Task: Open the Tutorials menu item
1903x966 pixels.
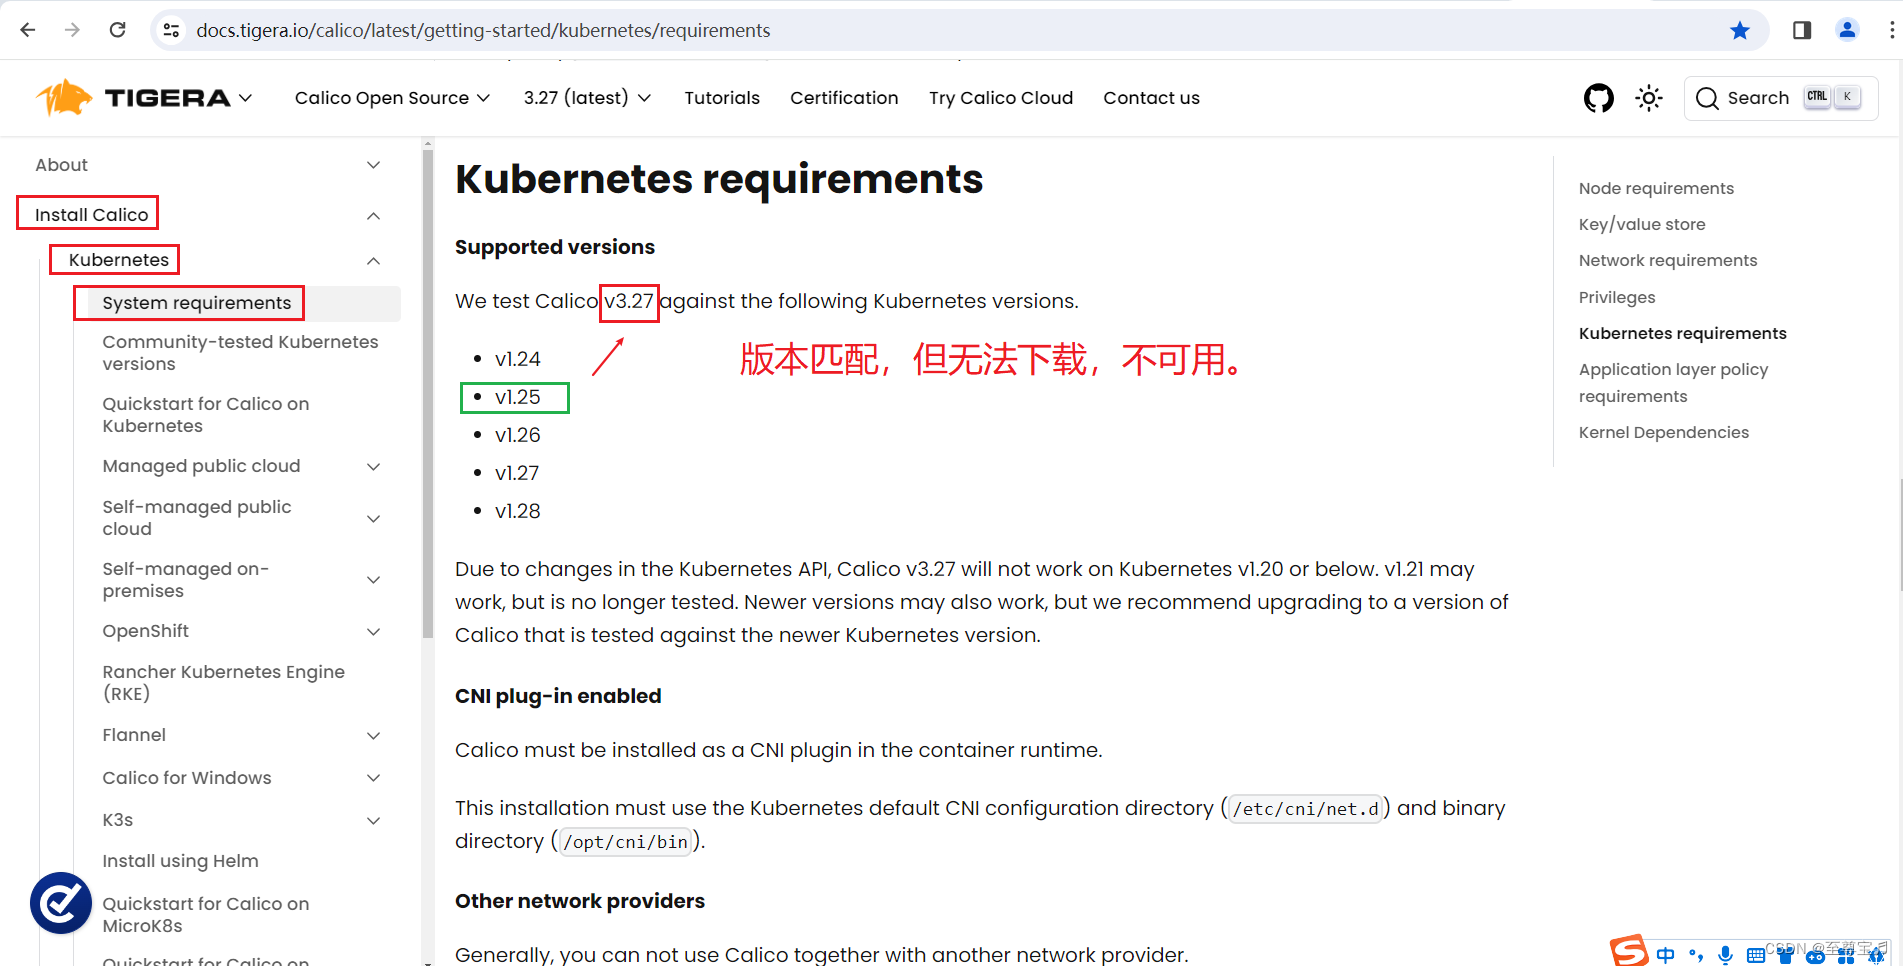Action: [x=722, y=98]
